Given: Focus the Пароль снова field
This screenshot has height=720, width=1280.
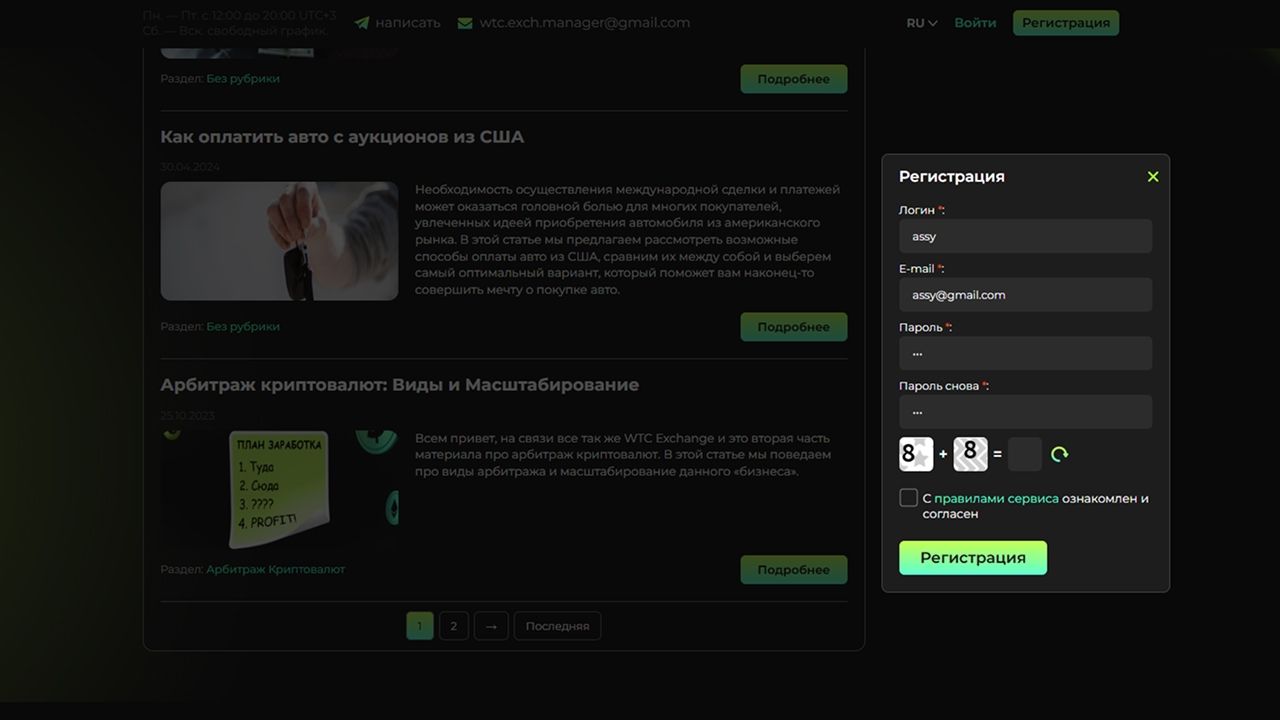Looking at the screenshot, I should [x=1025, y=412].
